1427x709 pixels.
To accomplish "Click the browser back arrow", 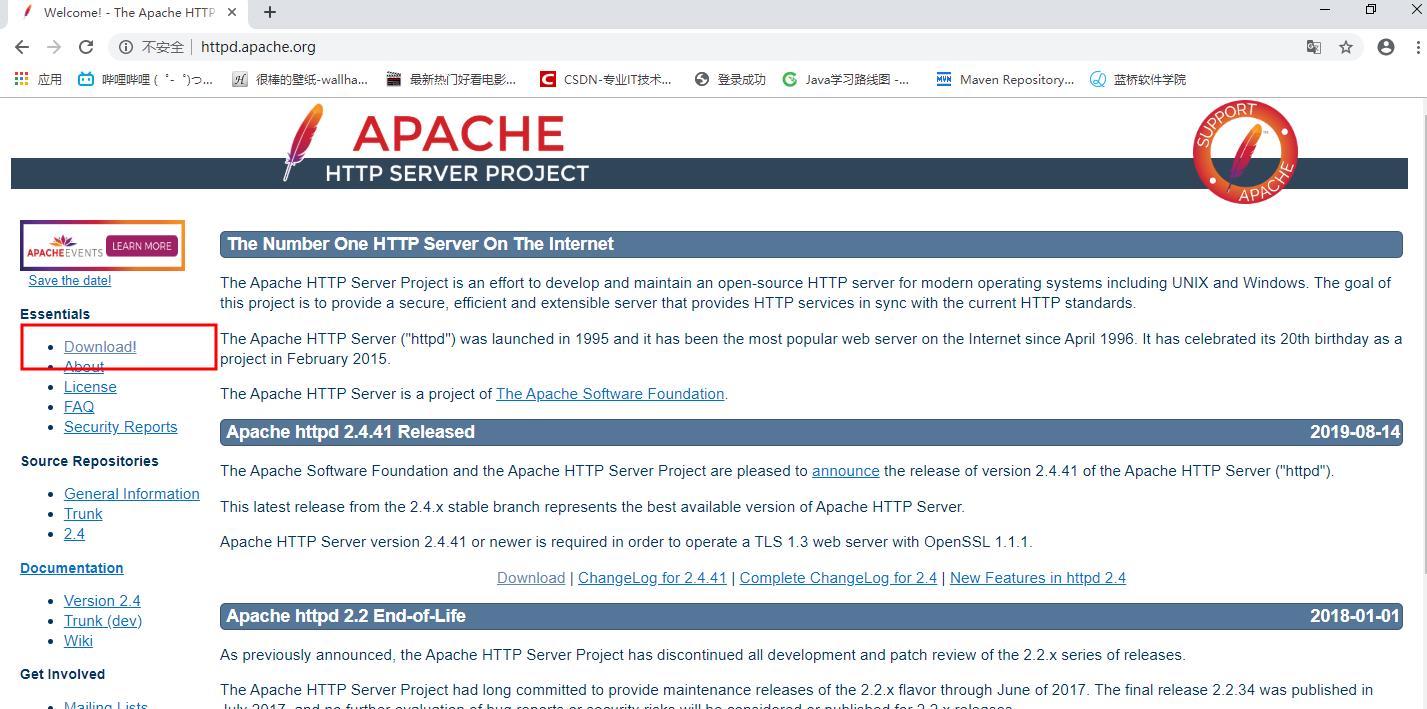I will pyautogui.click(x=22, y=47).
